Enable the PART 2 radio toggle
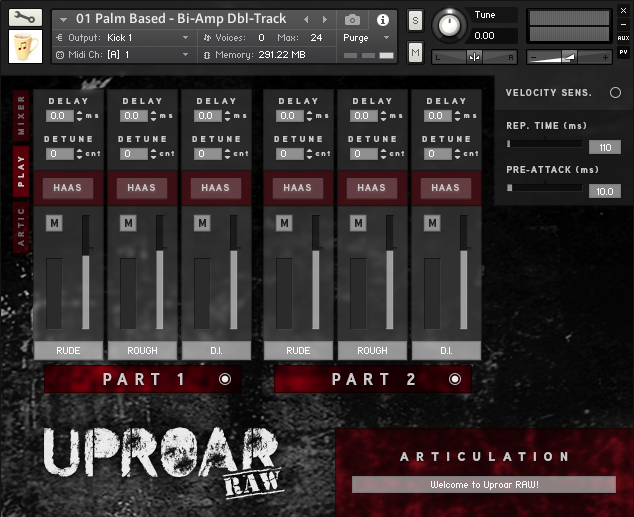 tap(454, 379)
